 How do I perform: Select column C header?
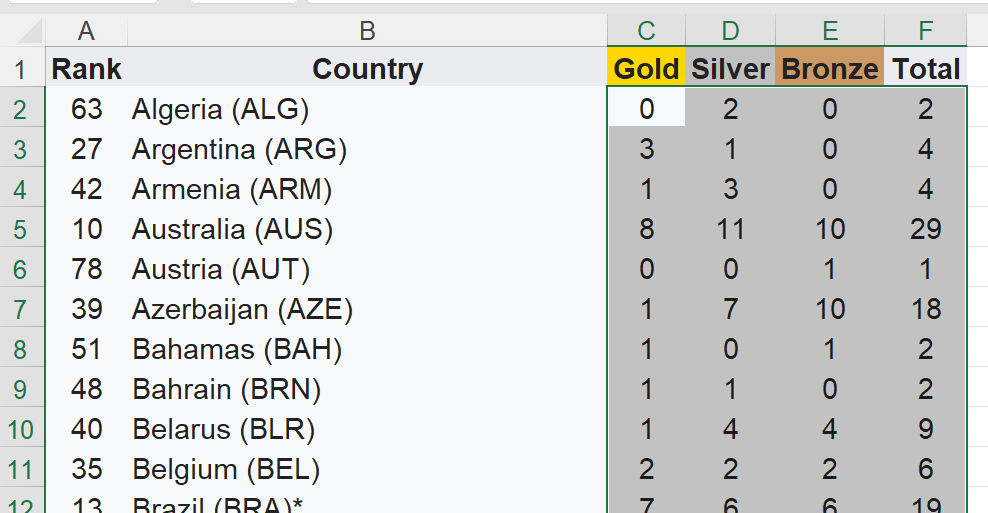[646, 30]
